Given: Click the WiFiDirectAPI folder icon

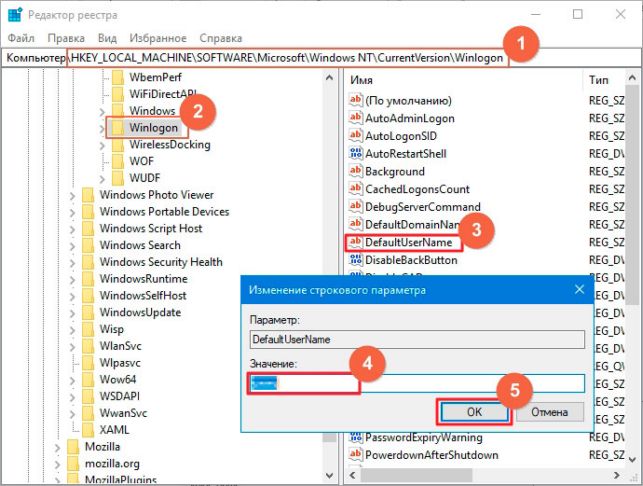Looking at the screenshot, I should tap(118, 94).
